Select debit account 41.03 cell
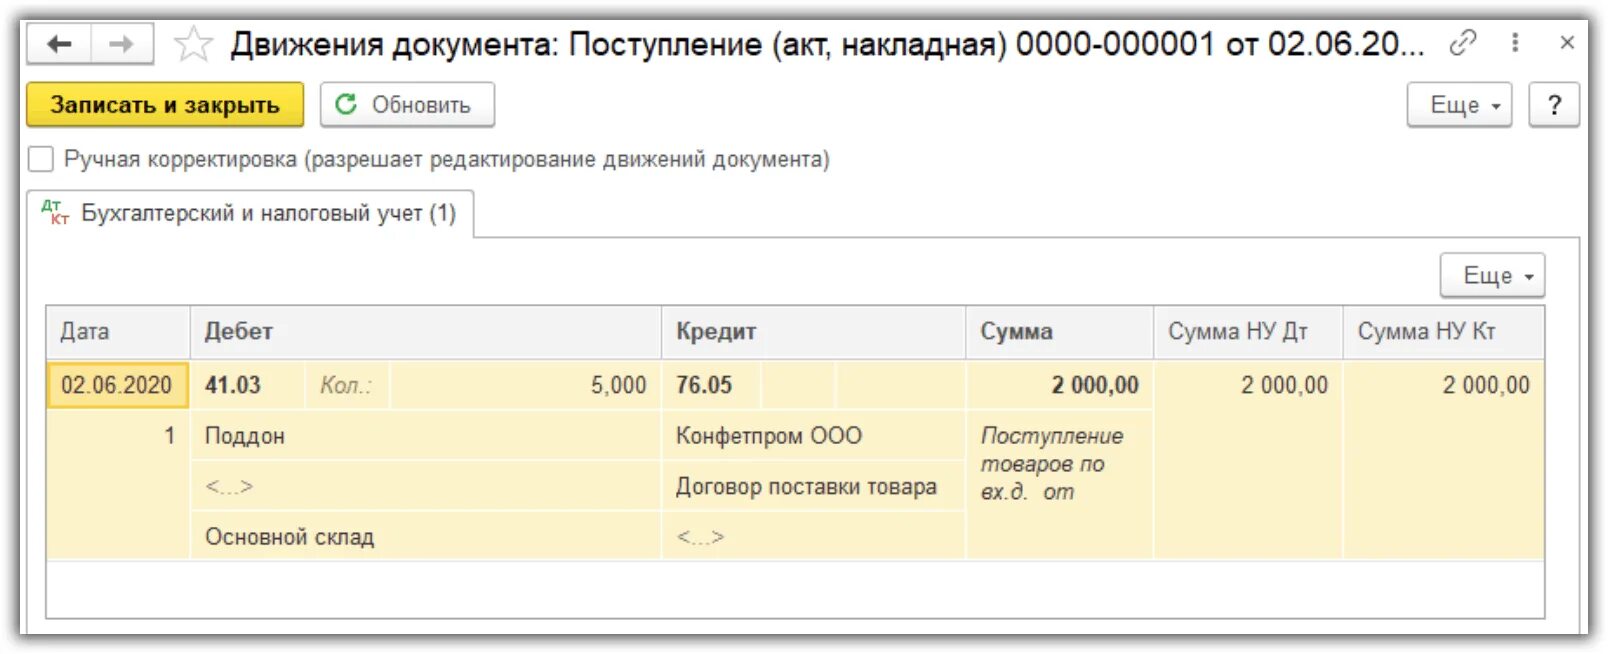The width and height of the screenshot is (1608, 654). point(233,385)
